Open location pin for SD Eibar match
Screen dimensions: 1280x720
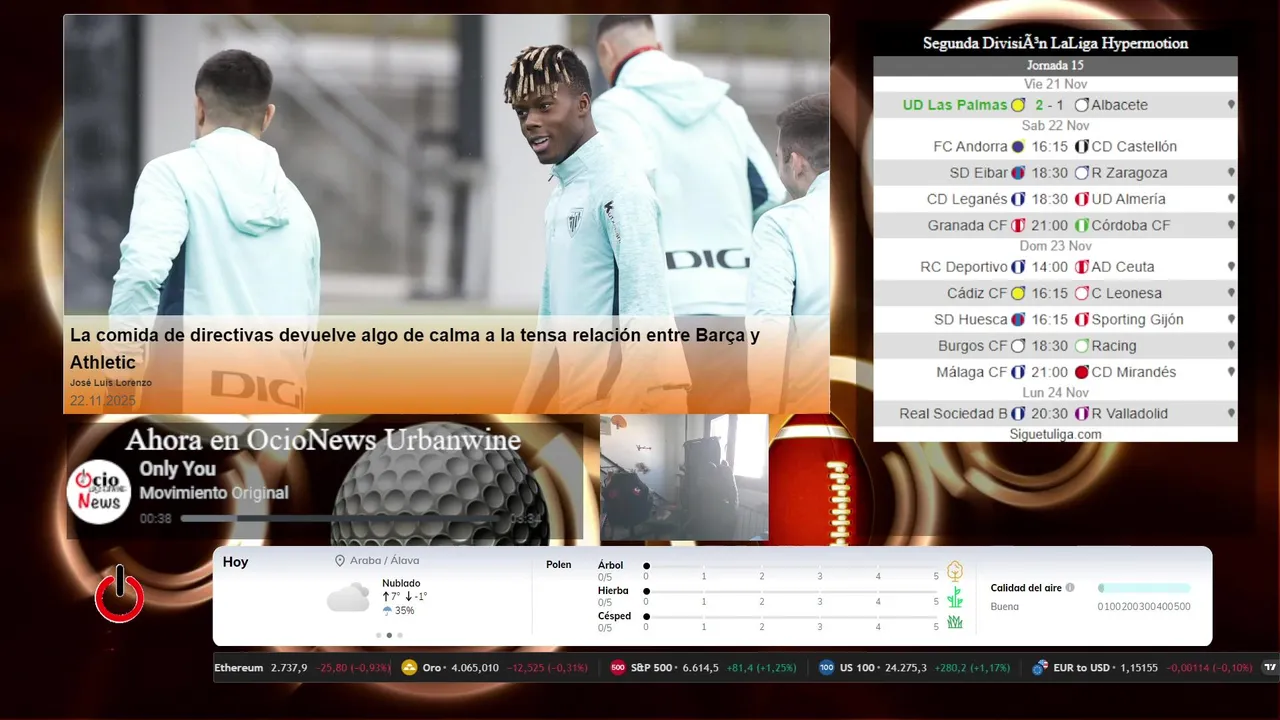[1231, 173]
